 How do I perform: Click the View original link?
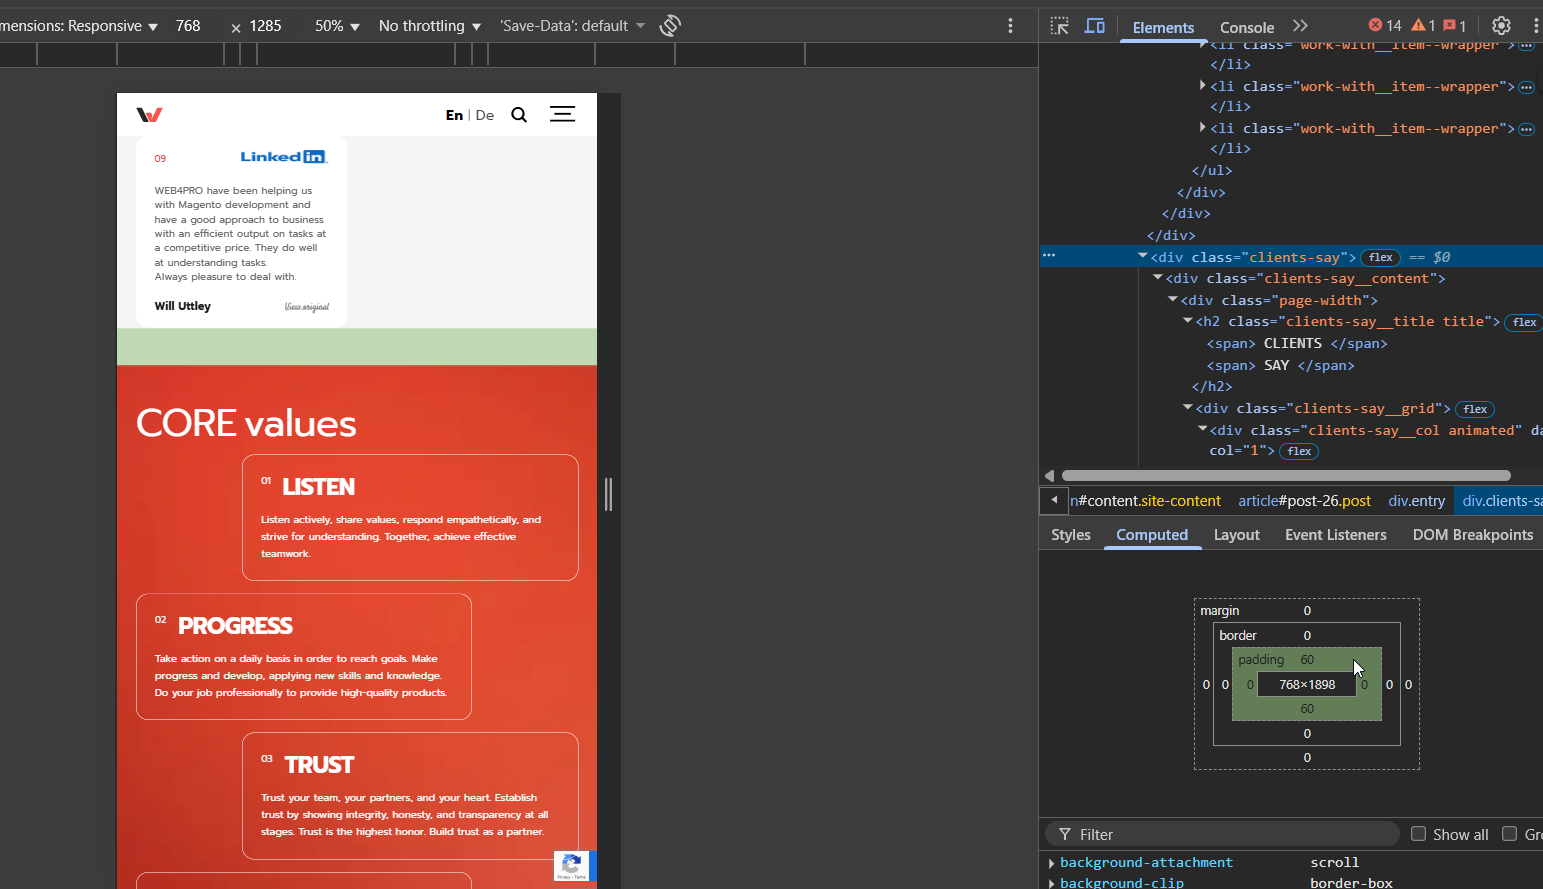click(x=307, y=307)
